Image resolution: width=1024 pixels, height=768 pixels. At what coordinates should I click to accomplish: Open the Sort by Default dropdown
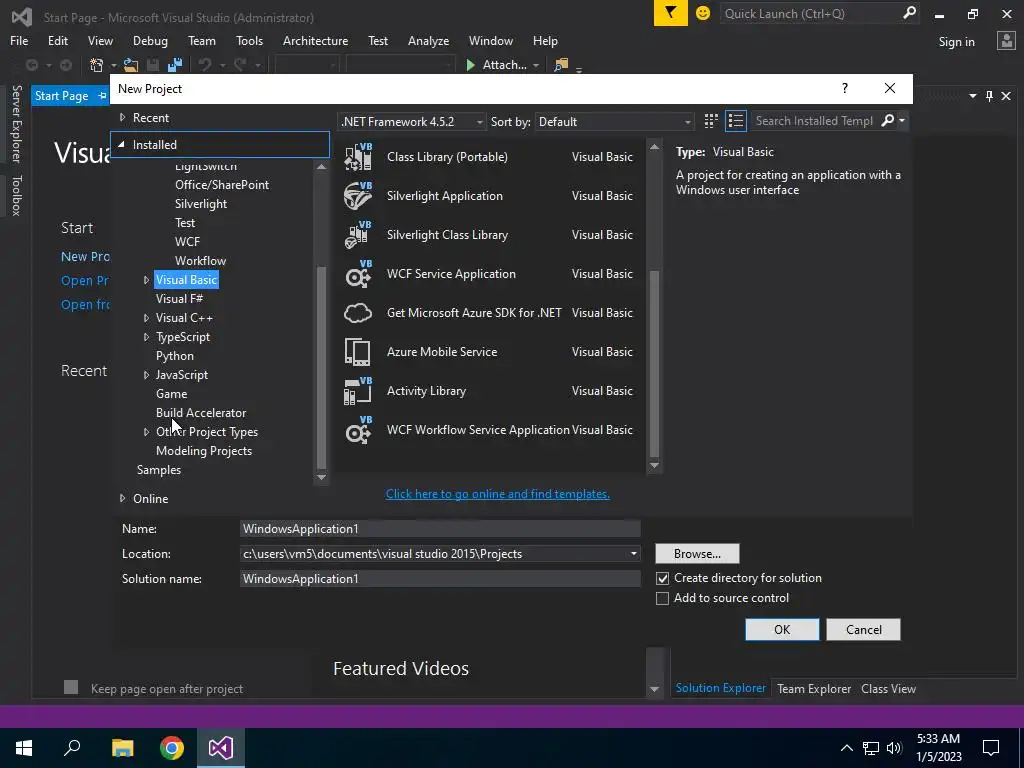click(x=614, y=121)
